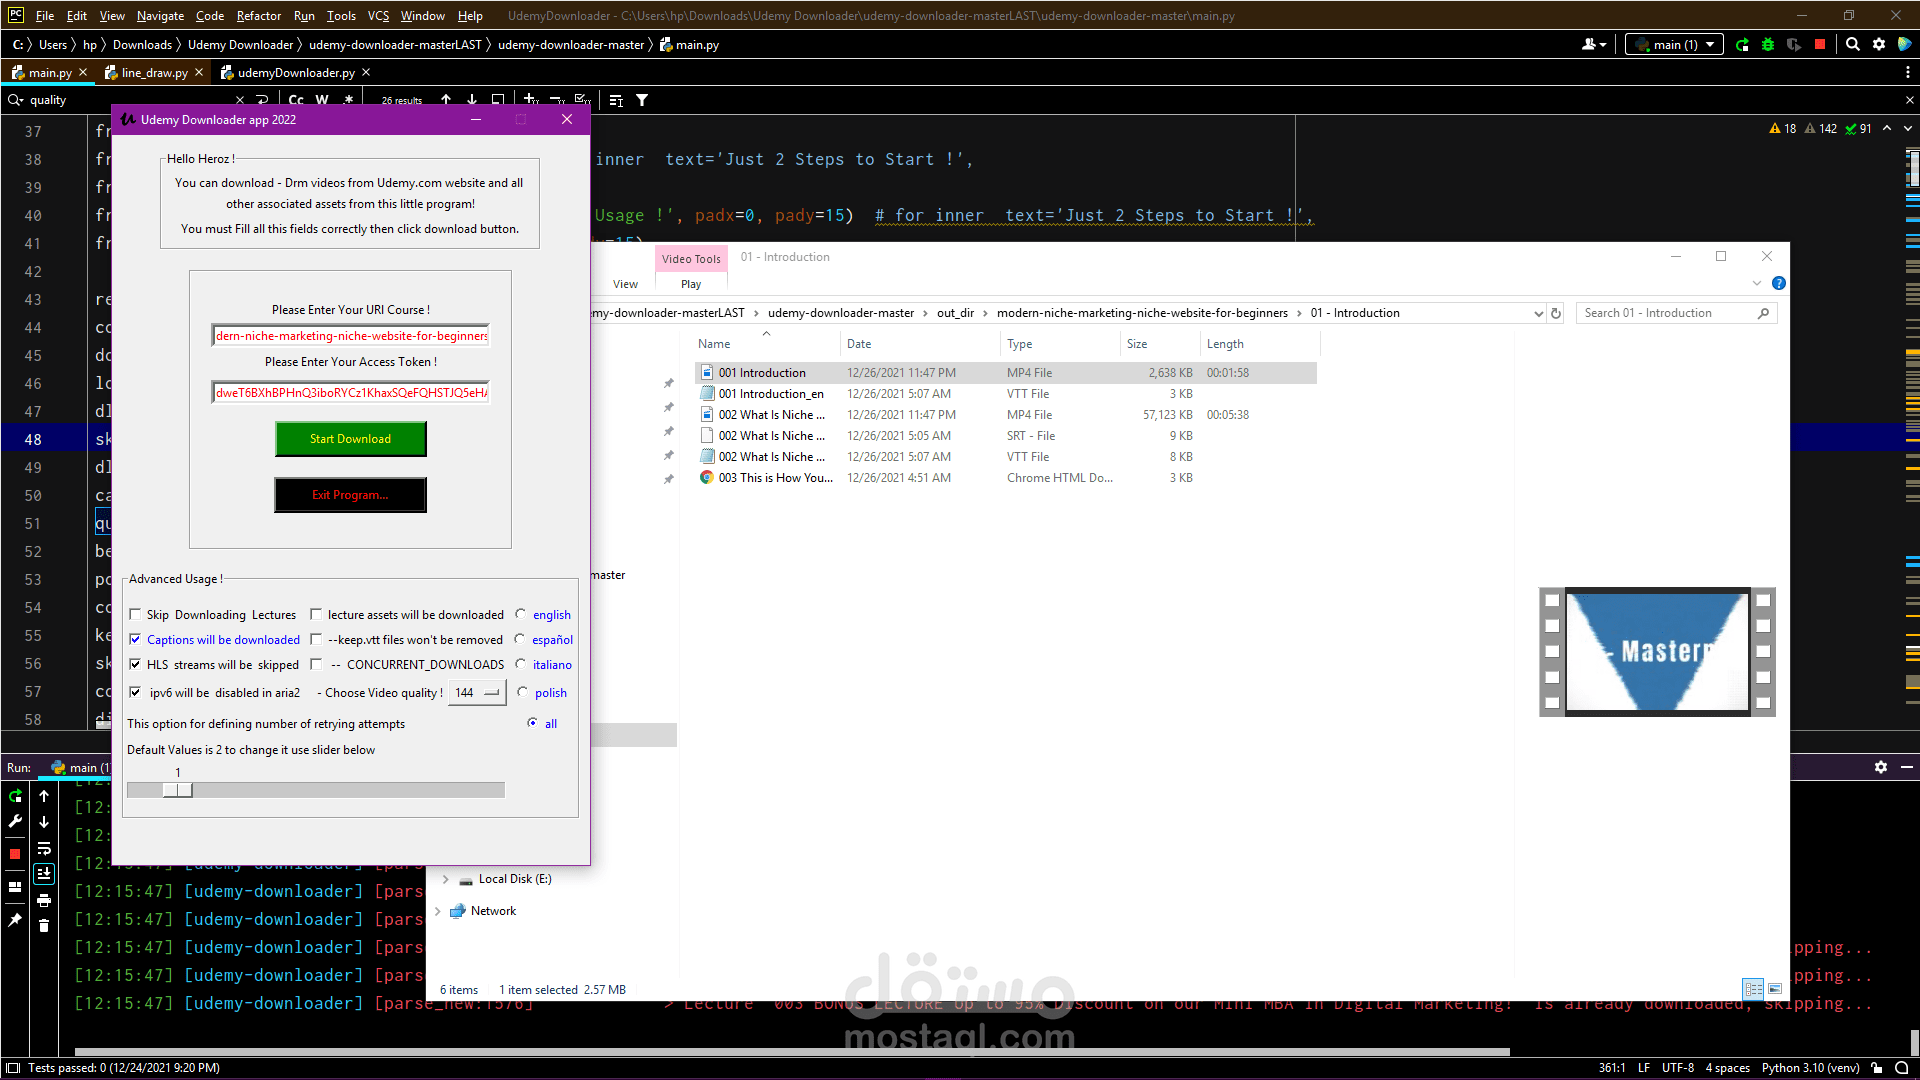Uncheck Captions will be downloaded checkbox
The height and width of the screenshot is (1080, 1920).
click(135, 640)
